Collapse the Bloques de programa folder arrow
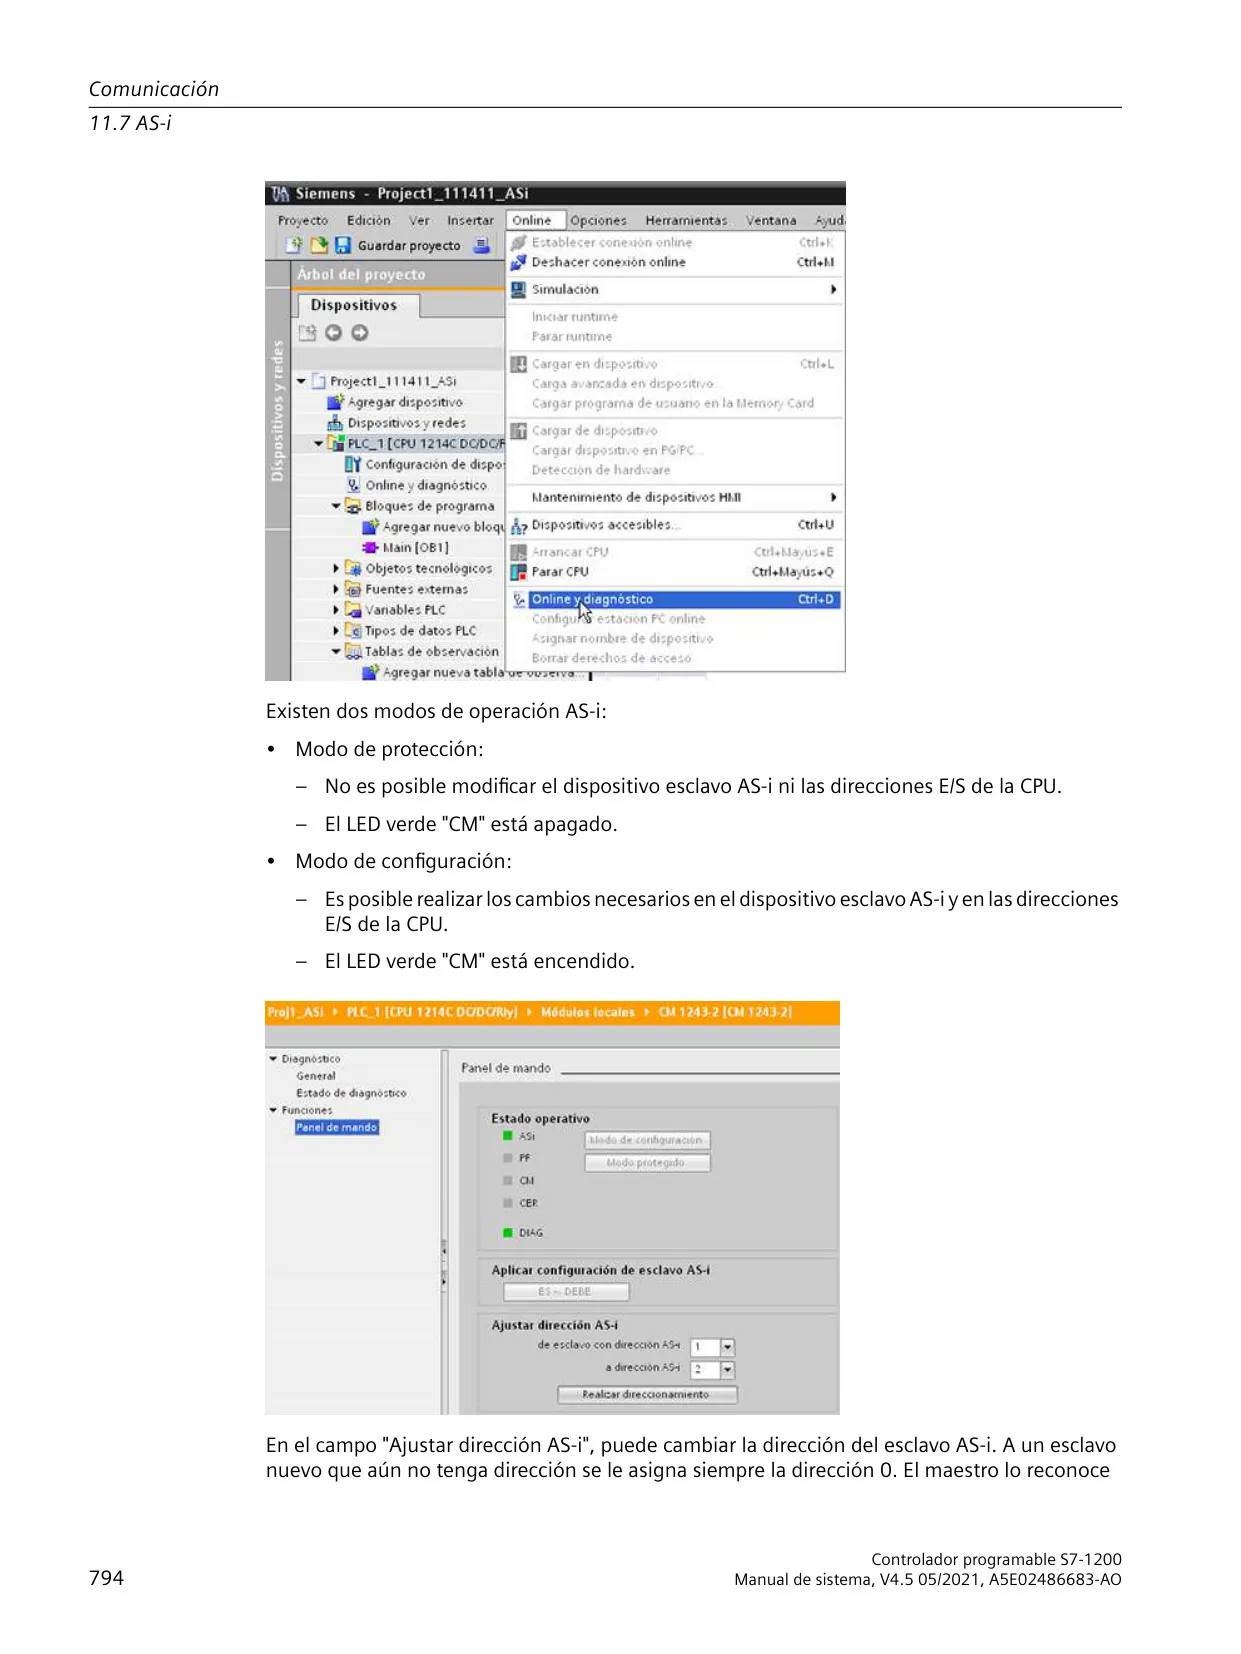The image size is (1241, 1654). click(336, 506)
